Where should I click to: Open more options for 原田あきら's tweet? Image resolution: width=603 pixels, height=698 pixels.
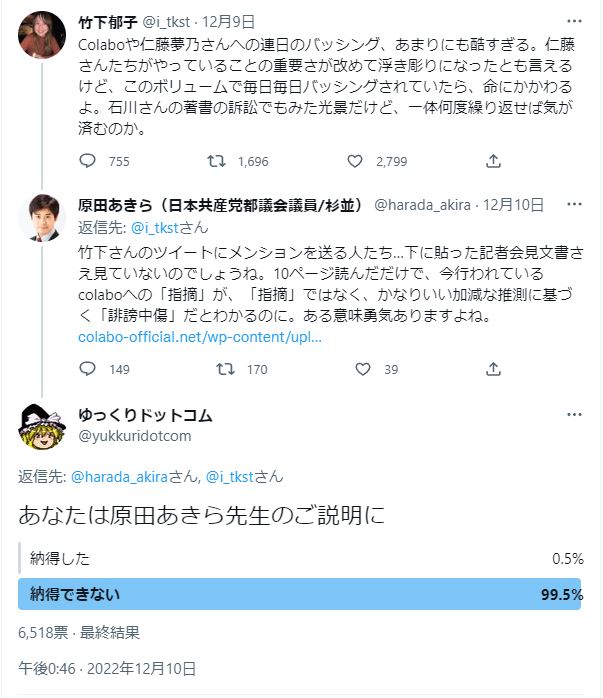tap(574, 204)
